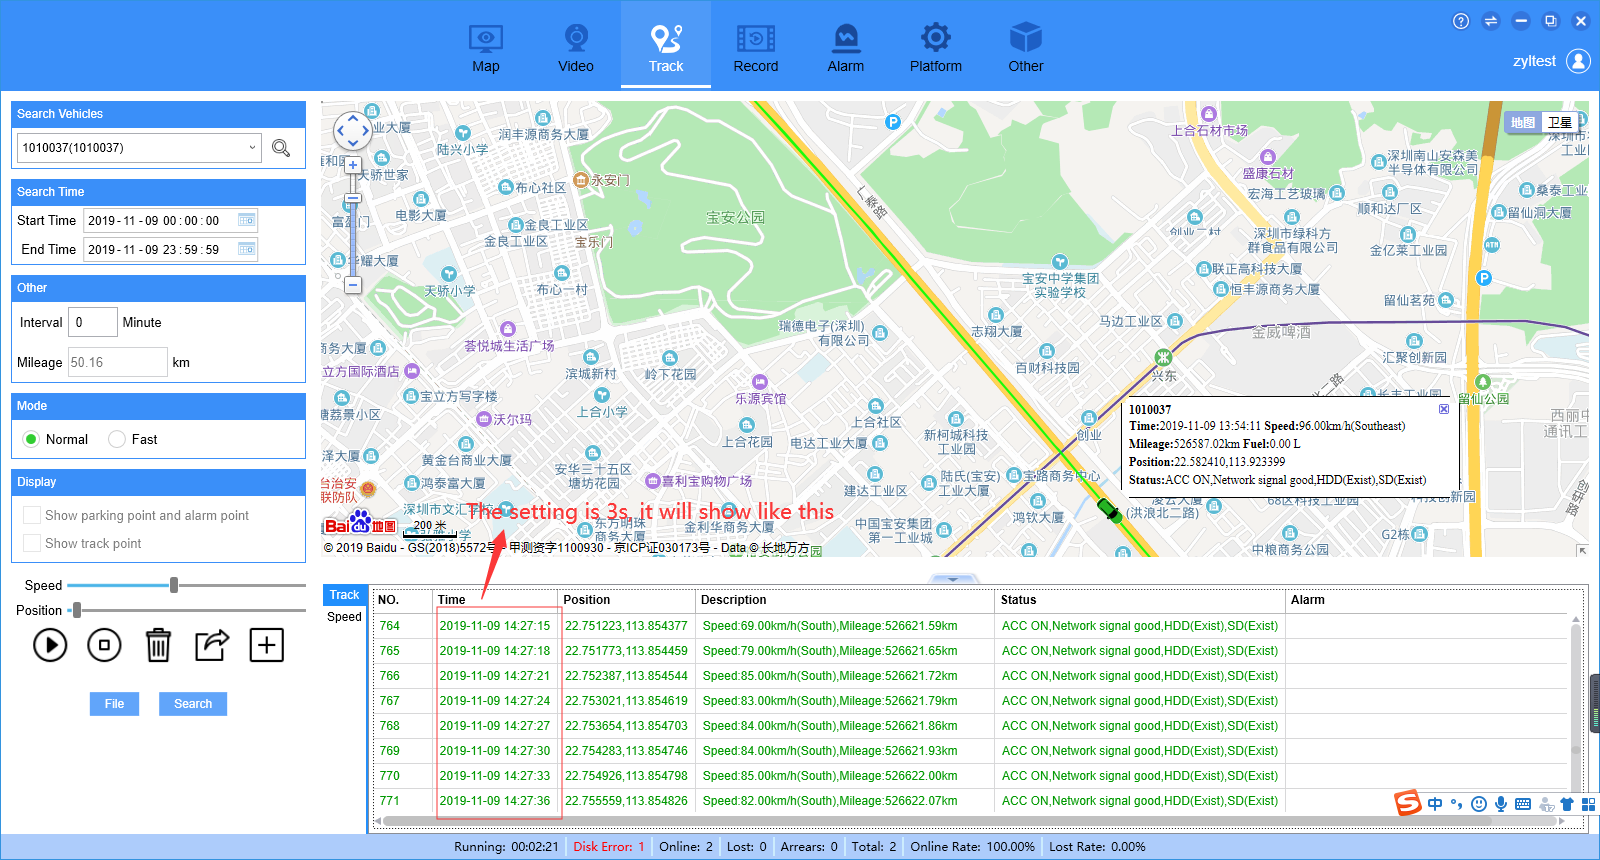
Task: Open the Record module
Action: point(756,48)
